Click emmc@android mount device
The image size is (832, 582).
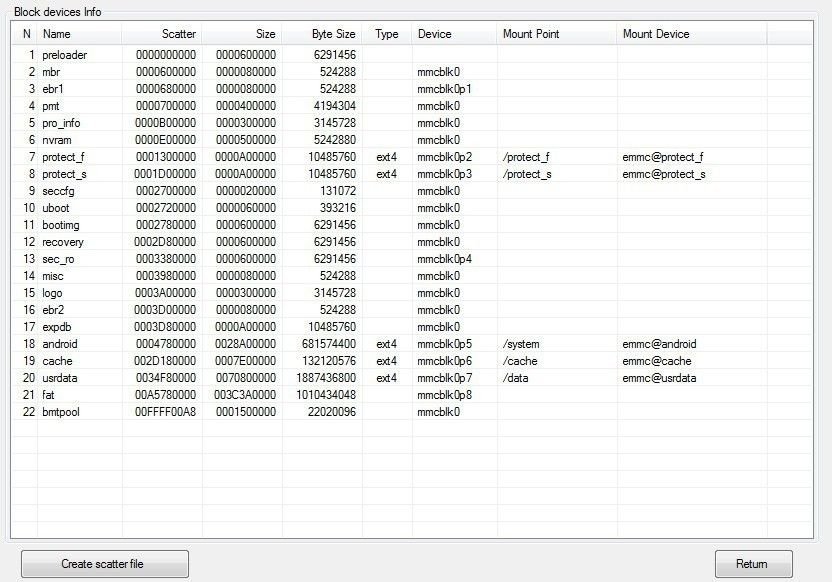coord(660,344)
